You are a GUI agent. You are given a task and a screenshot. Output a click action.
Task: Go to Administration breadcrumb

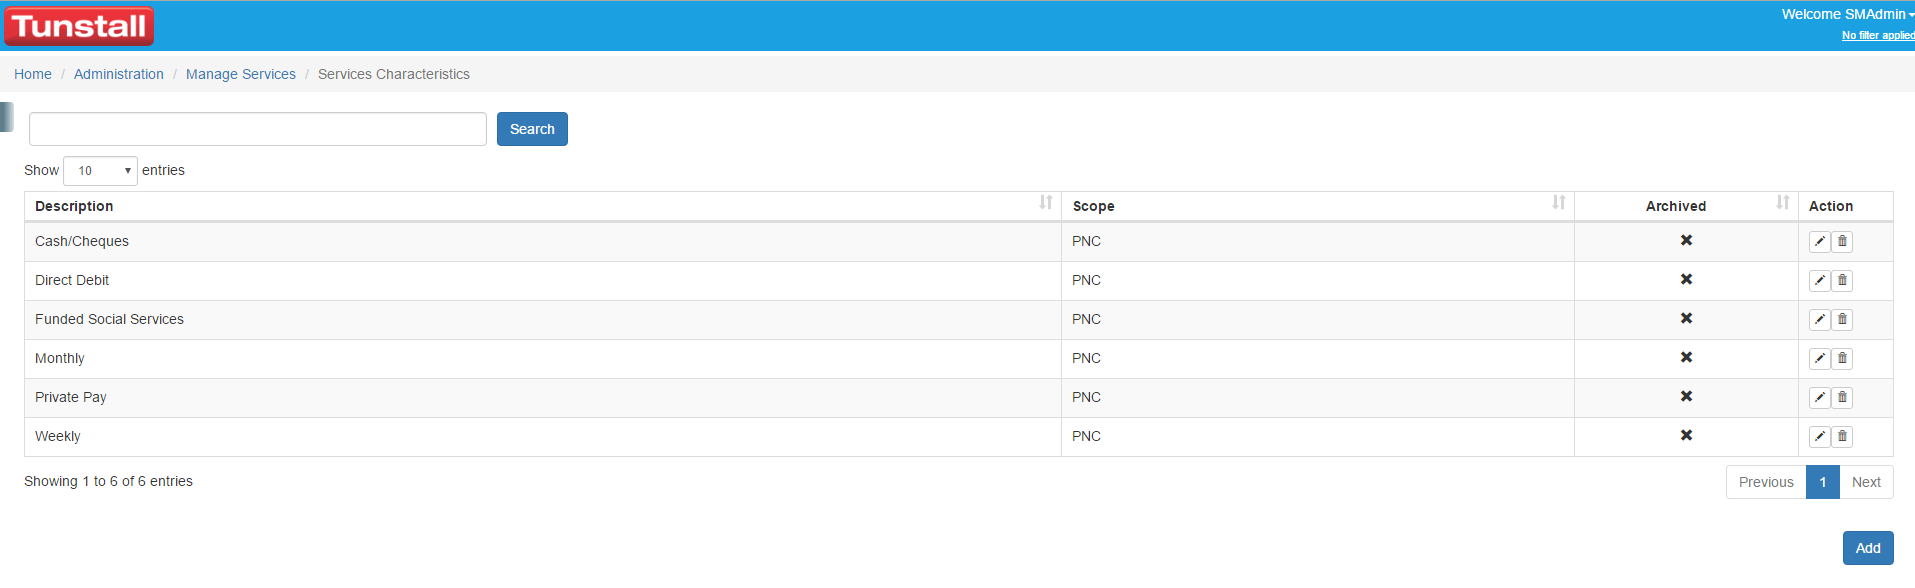119,74
